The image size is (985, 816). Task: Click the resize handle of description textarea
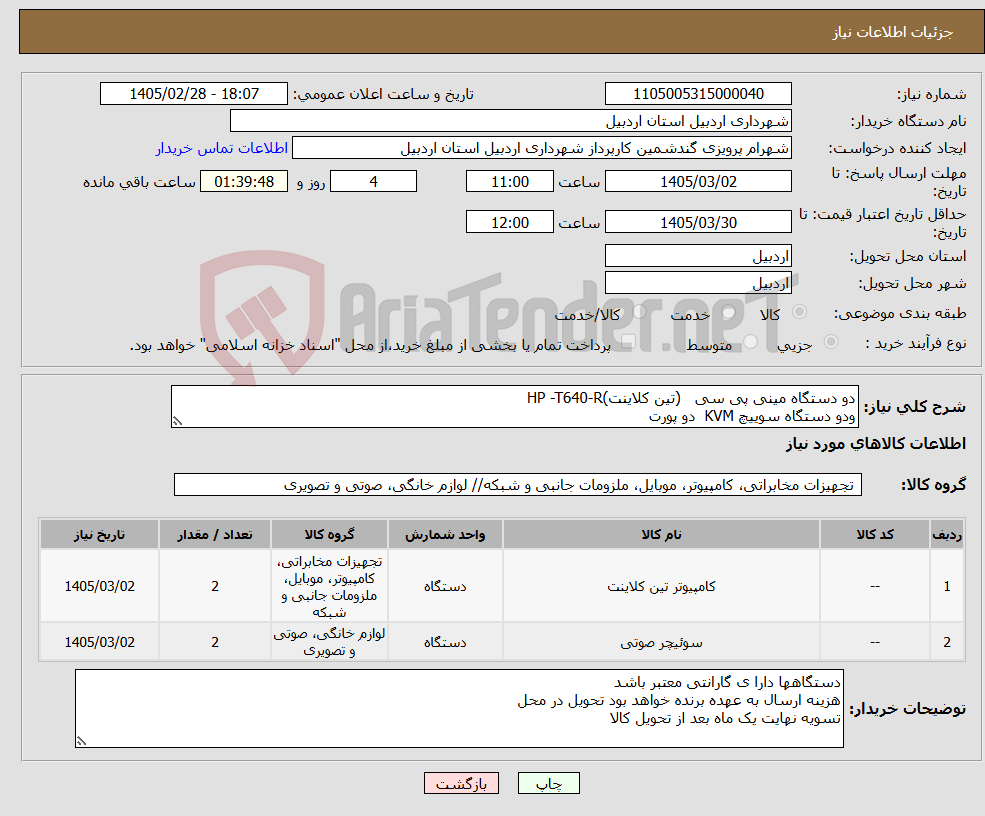(x=177, y=422)
